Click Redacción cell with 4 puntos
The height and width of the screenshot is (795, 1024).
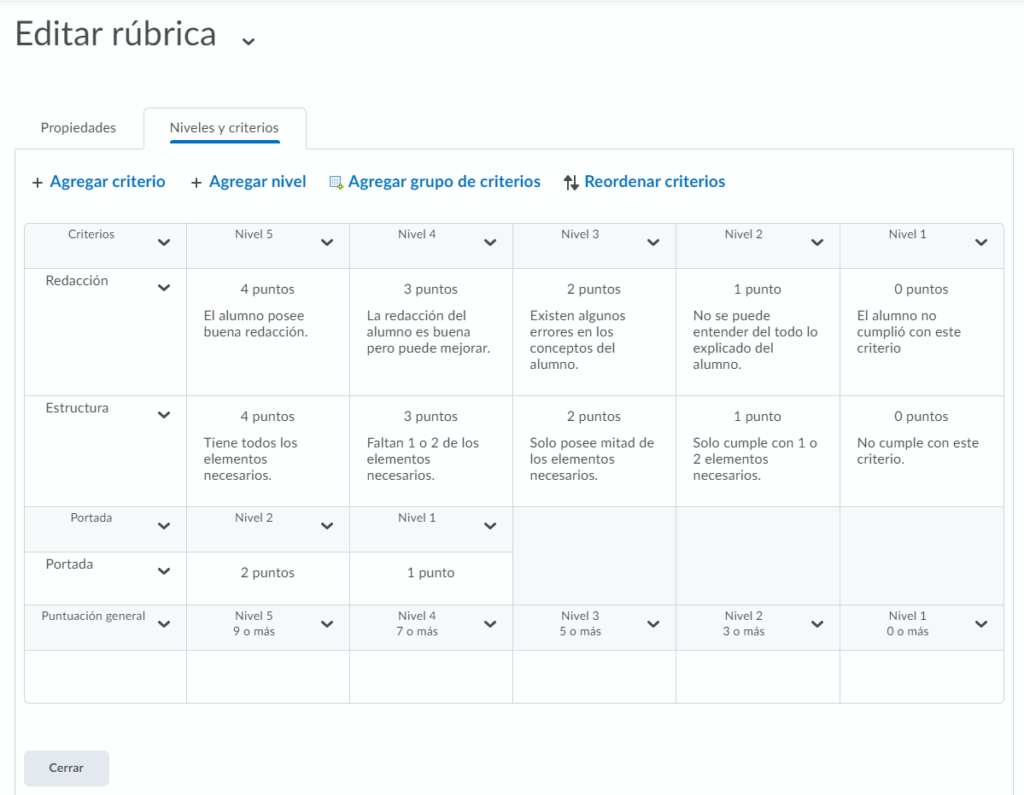pyautogui.click(x=267, y=331)
